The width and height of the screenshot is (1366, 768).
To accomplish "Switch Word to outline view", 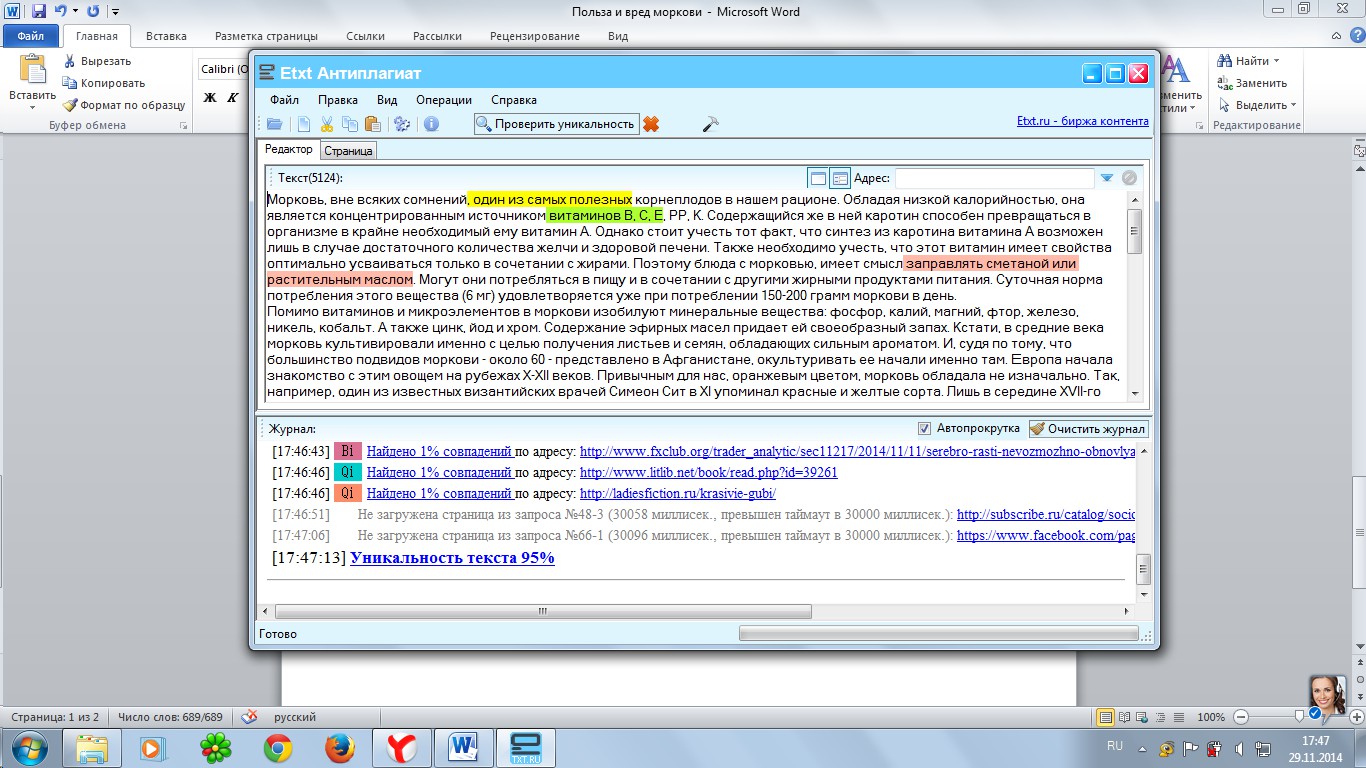I will (x=1159, y=717).
